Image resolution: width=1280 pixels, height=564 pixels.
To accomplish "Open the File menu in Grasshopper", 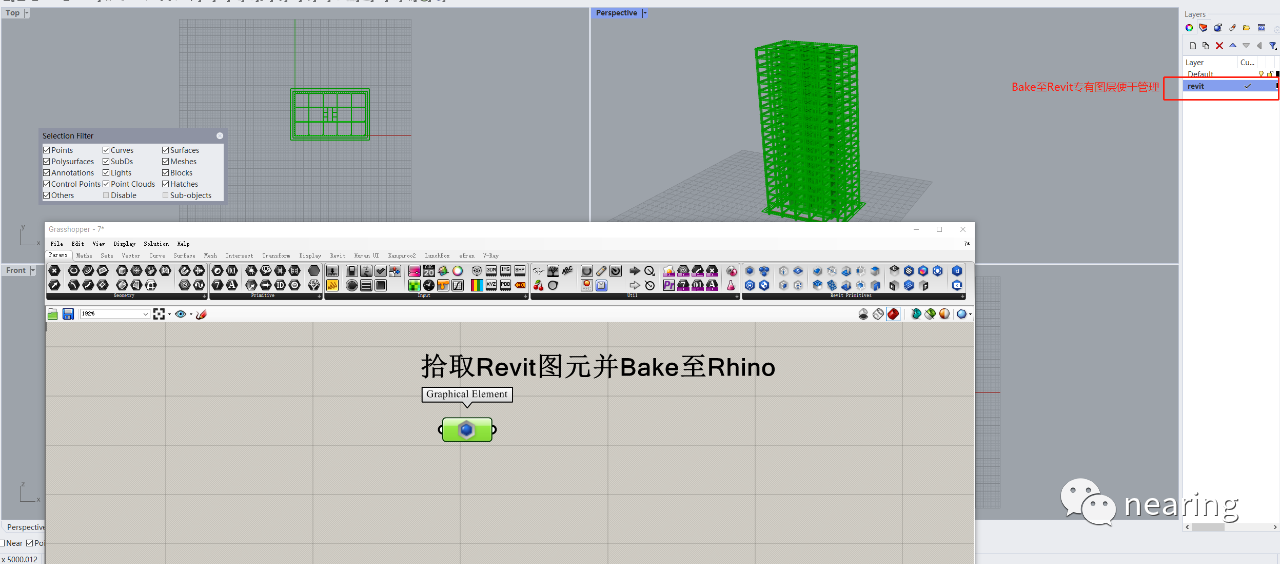I will [57, 244].
